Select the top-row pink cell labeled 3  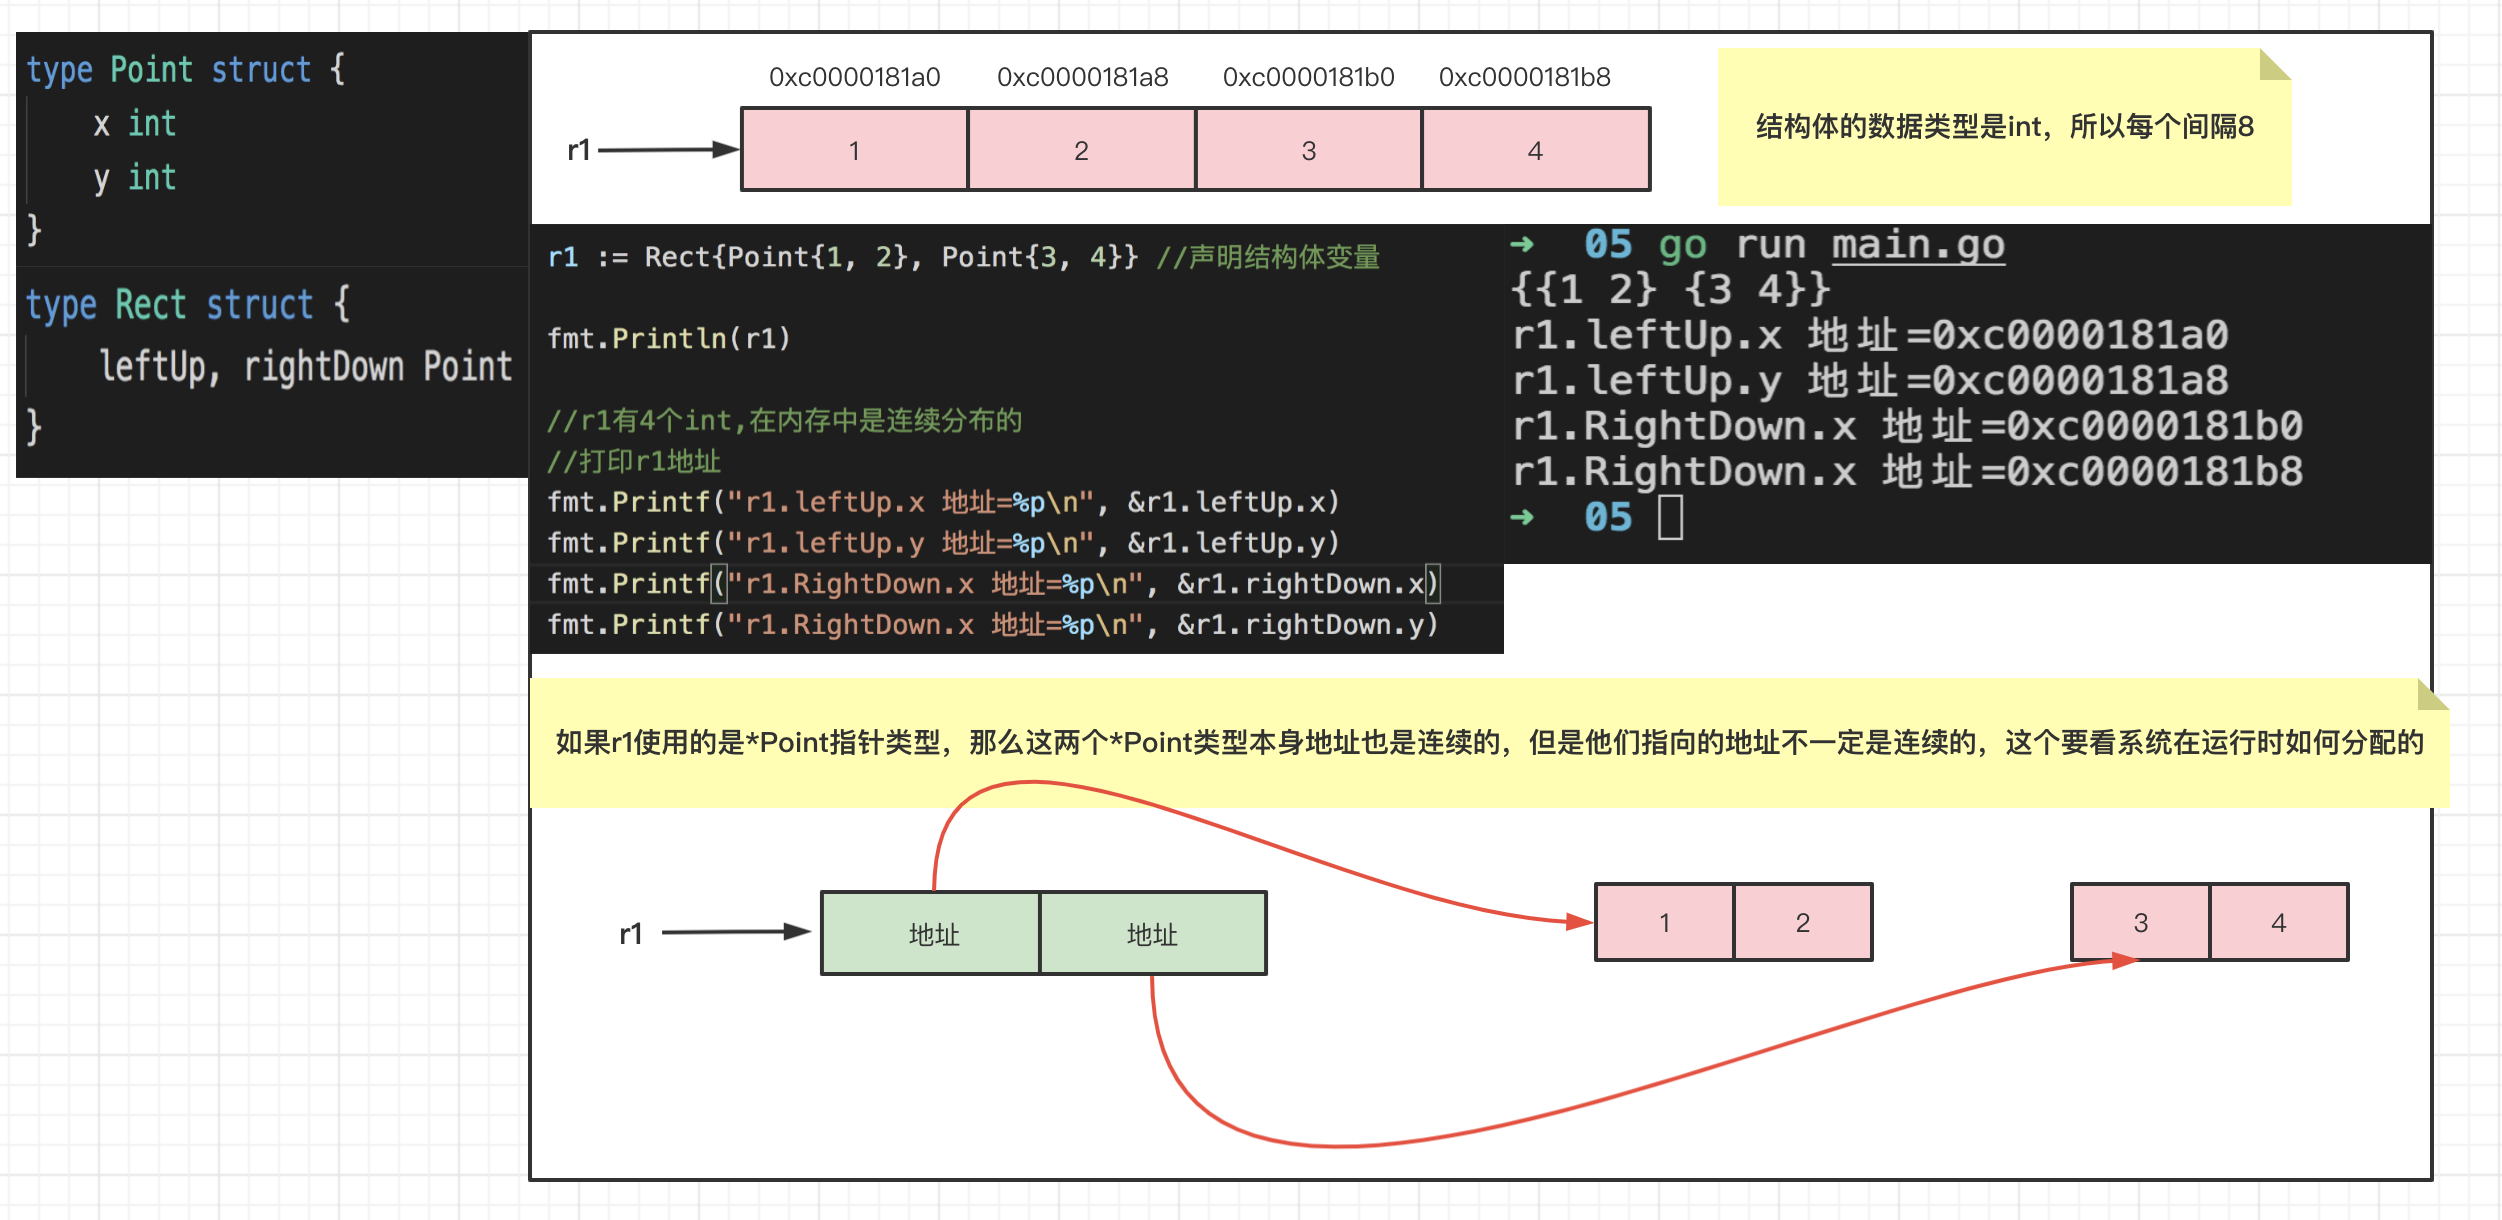click(1308, 150)
